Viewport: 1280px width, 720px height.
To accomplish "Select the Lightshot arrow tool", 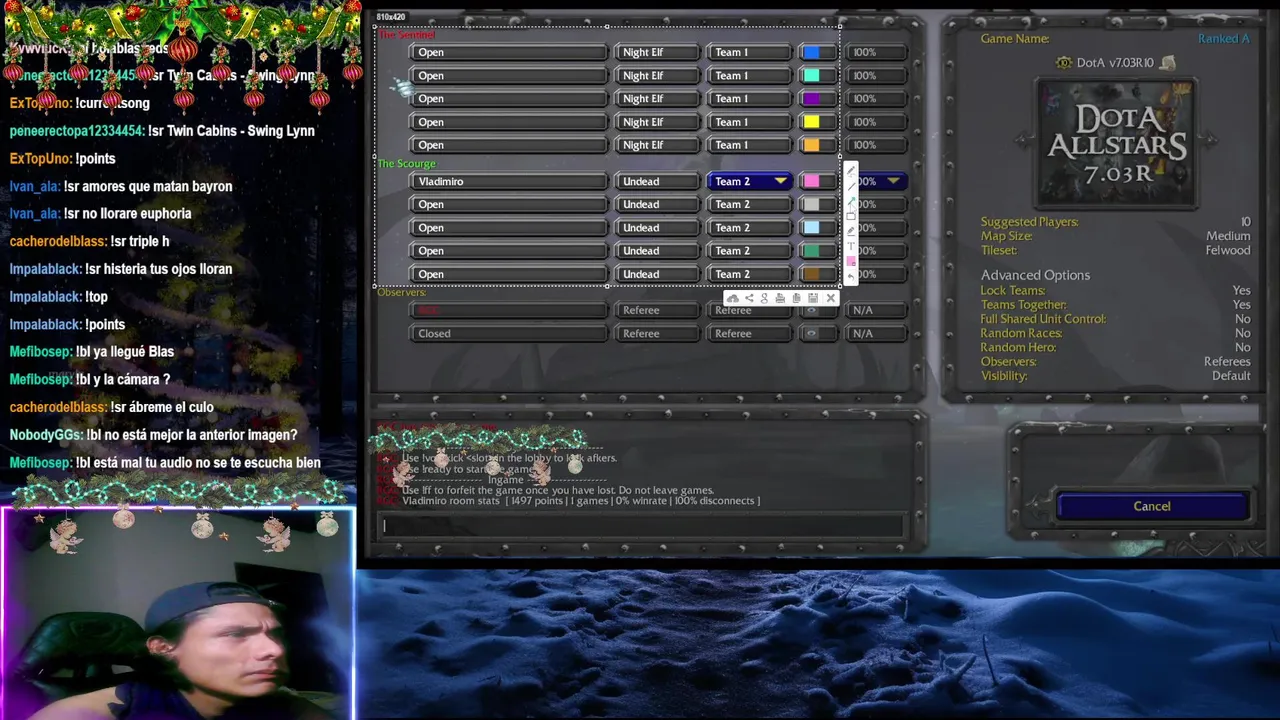I will [851, 201].
